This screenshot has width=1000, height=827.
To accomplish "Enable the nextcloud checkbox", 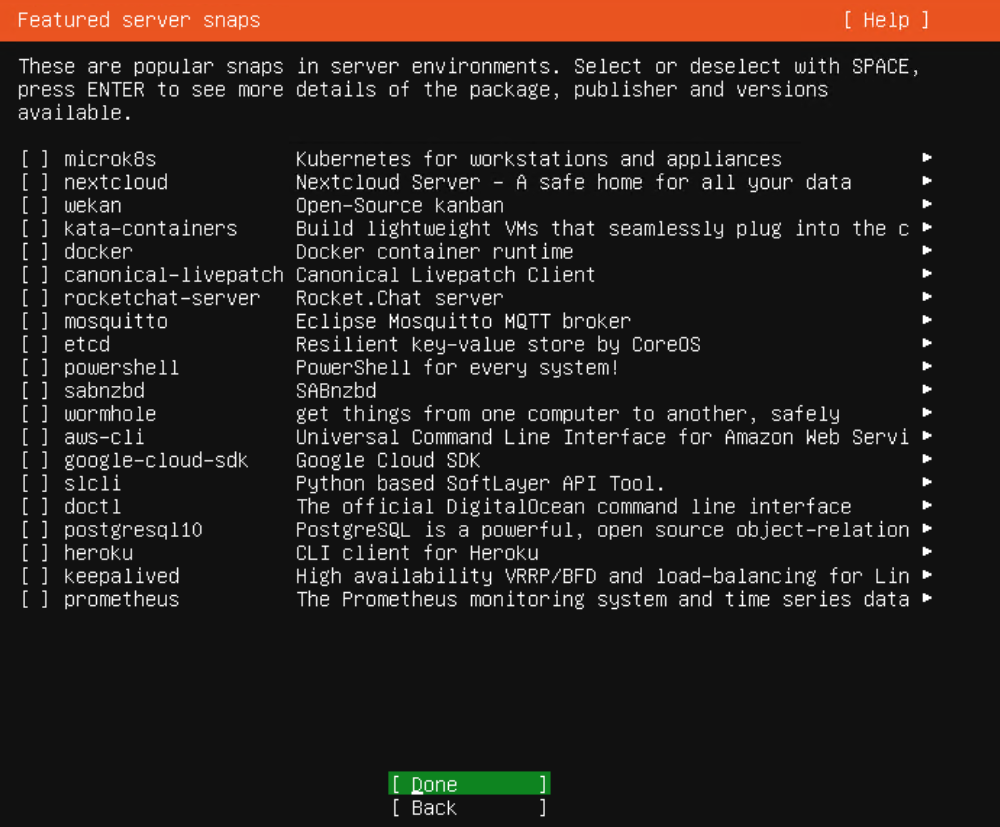I will click(35, 182).
